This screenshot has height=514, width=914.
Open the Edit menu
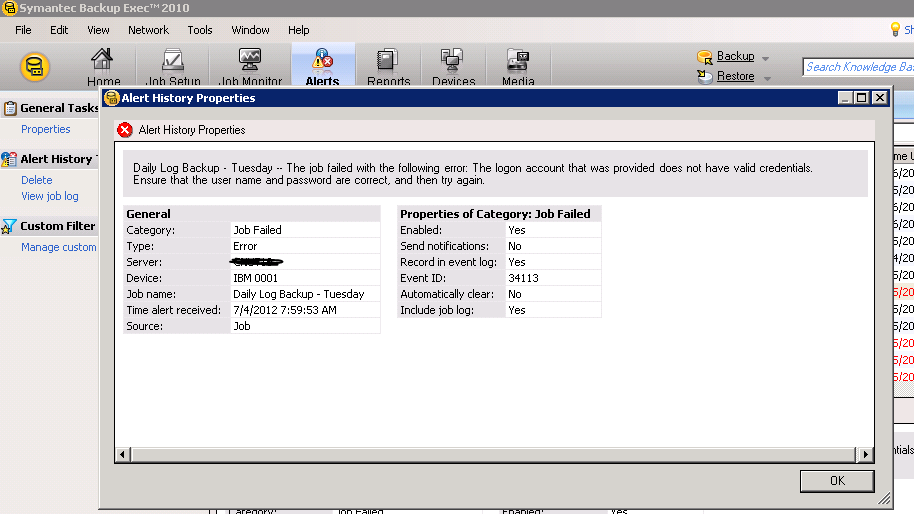[x=59, y=30]
